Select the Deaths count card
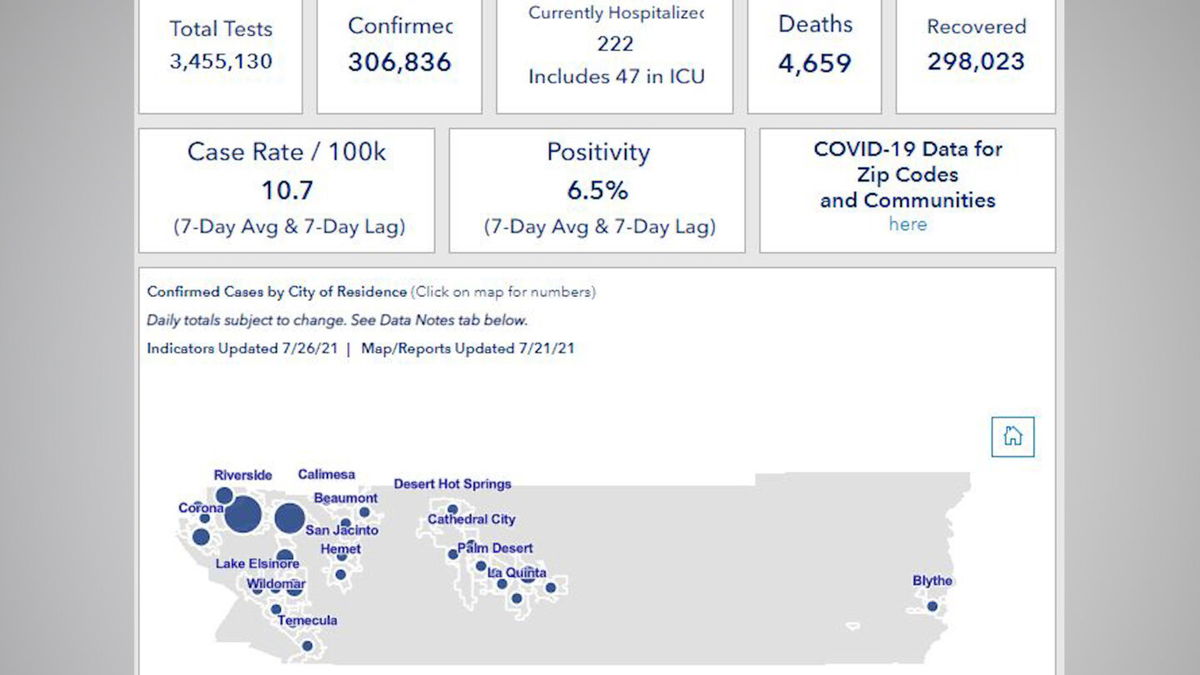Viewport: 1200px width, 675px height. click(x=815, y=55)
